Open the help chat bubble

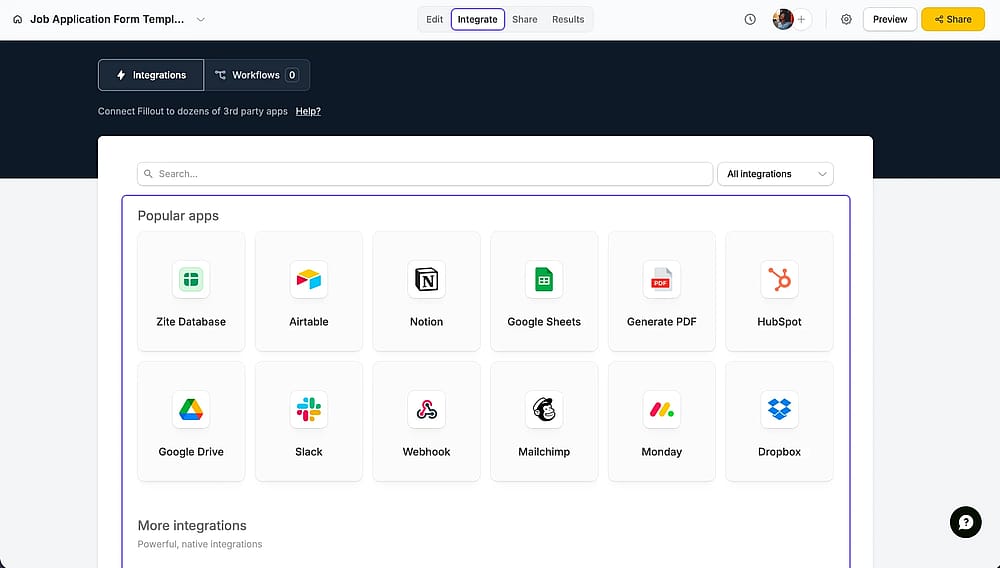click(x=966, y=522)
